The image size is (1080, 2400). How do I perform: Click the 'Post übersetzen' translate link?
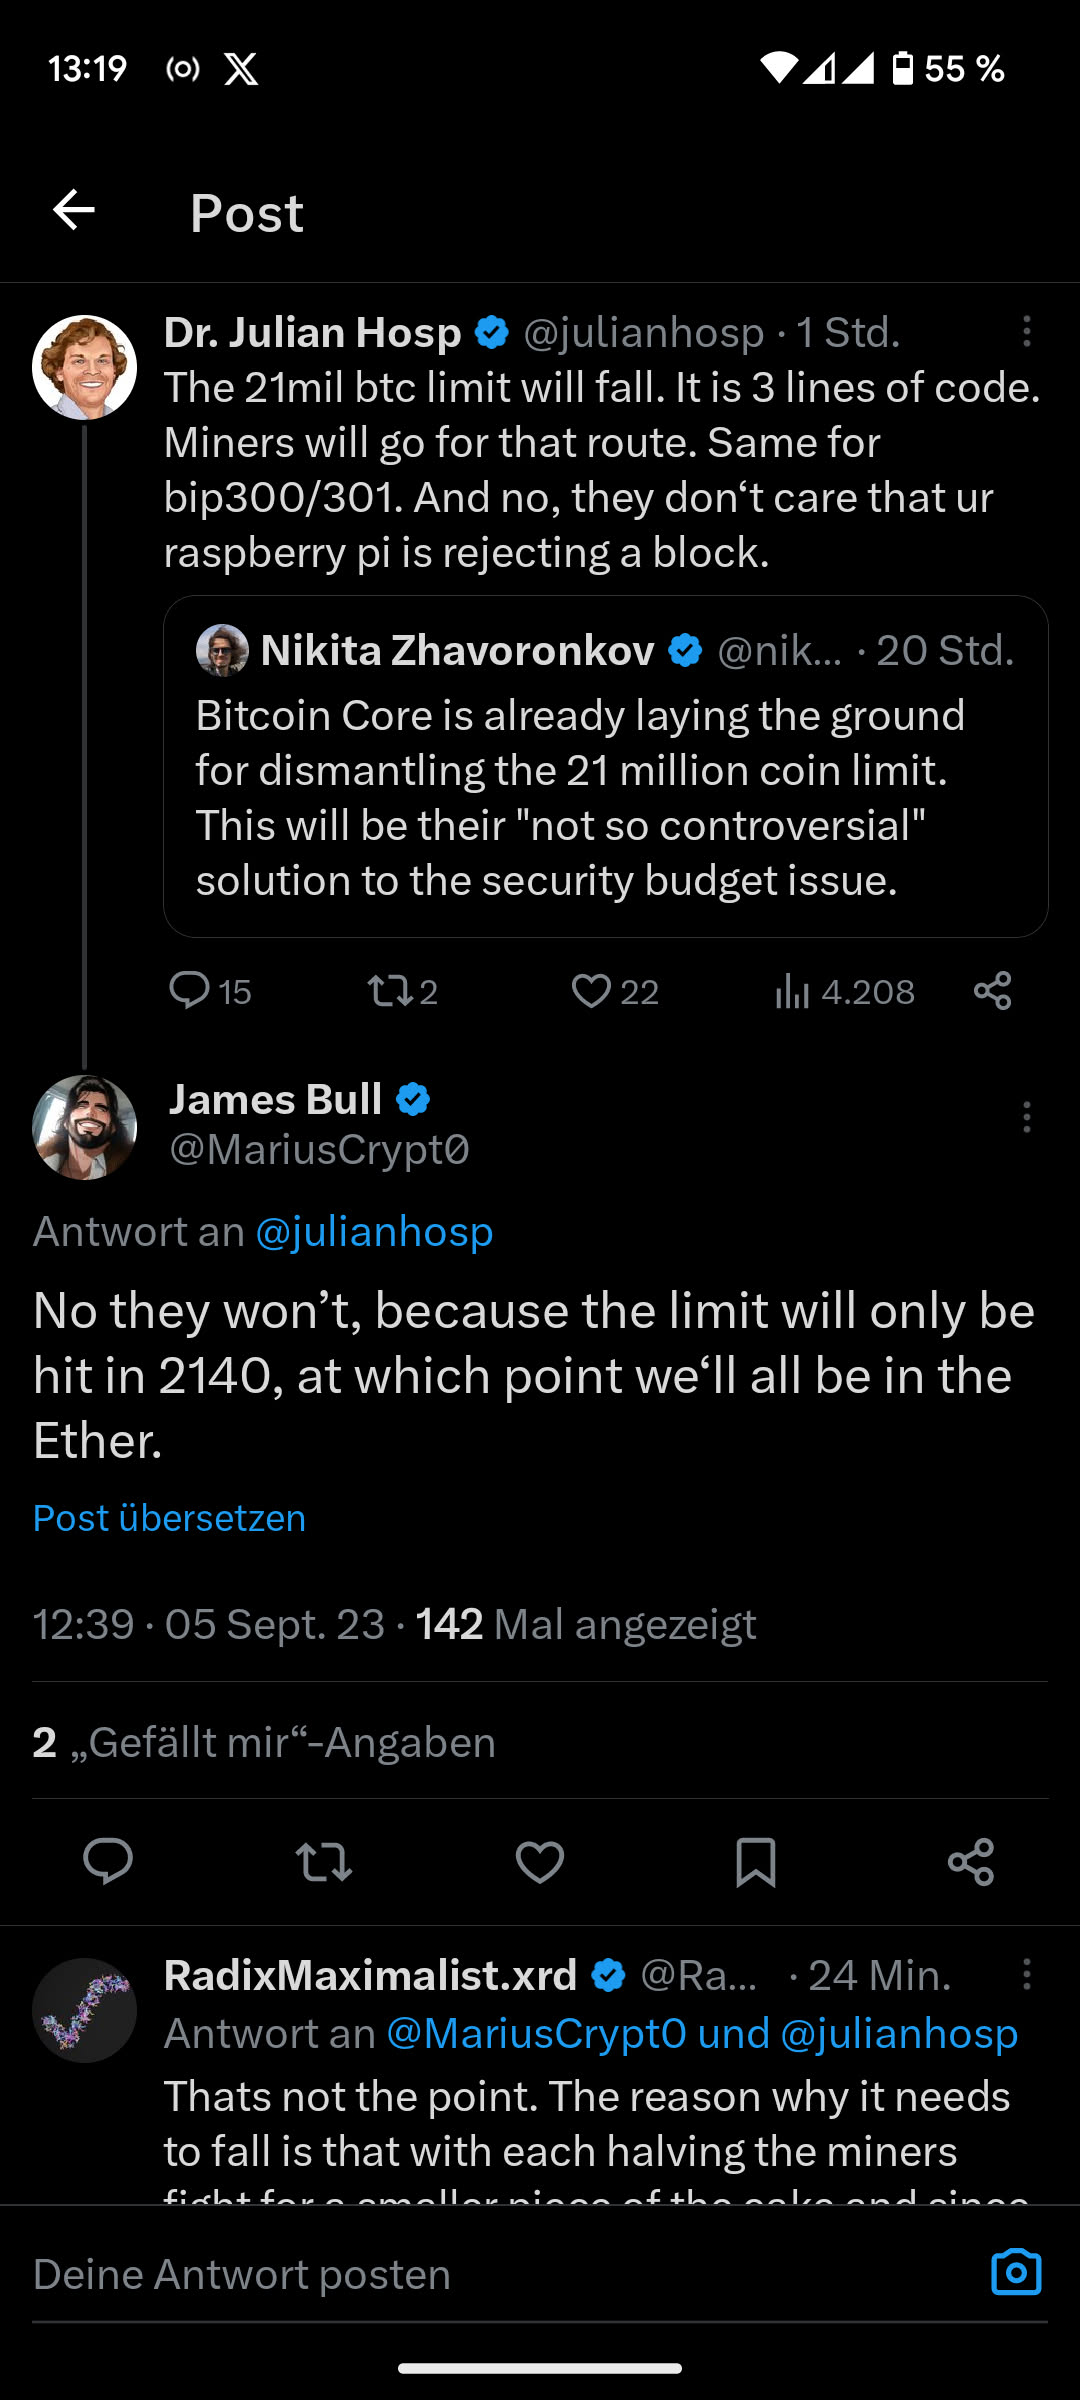pos(169,1518)
